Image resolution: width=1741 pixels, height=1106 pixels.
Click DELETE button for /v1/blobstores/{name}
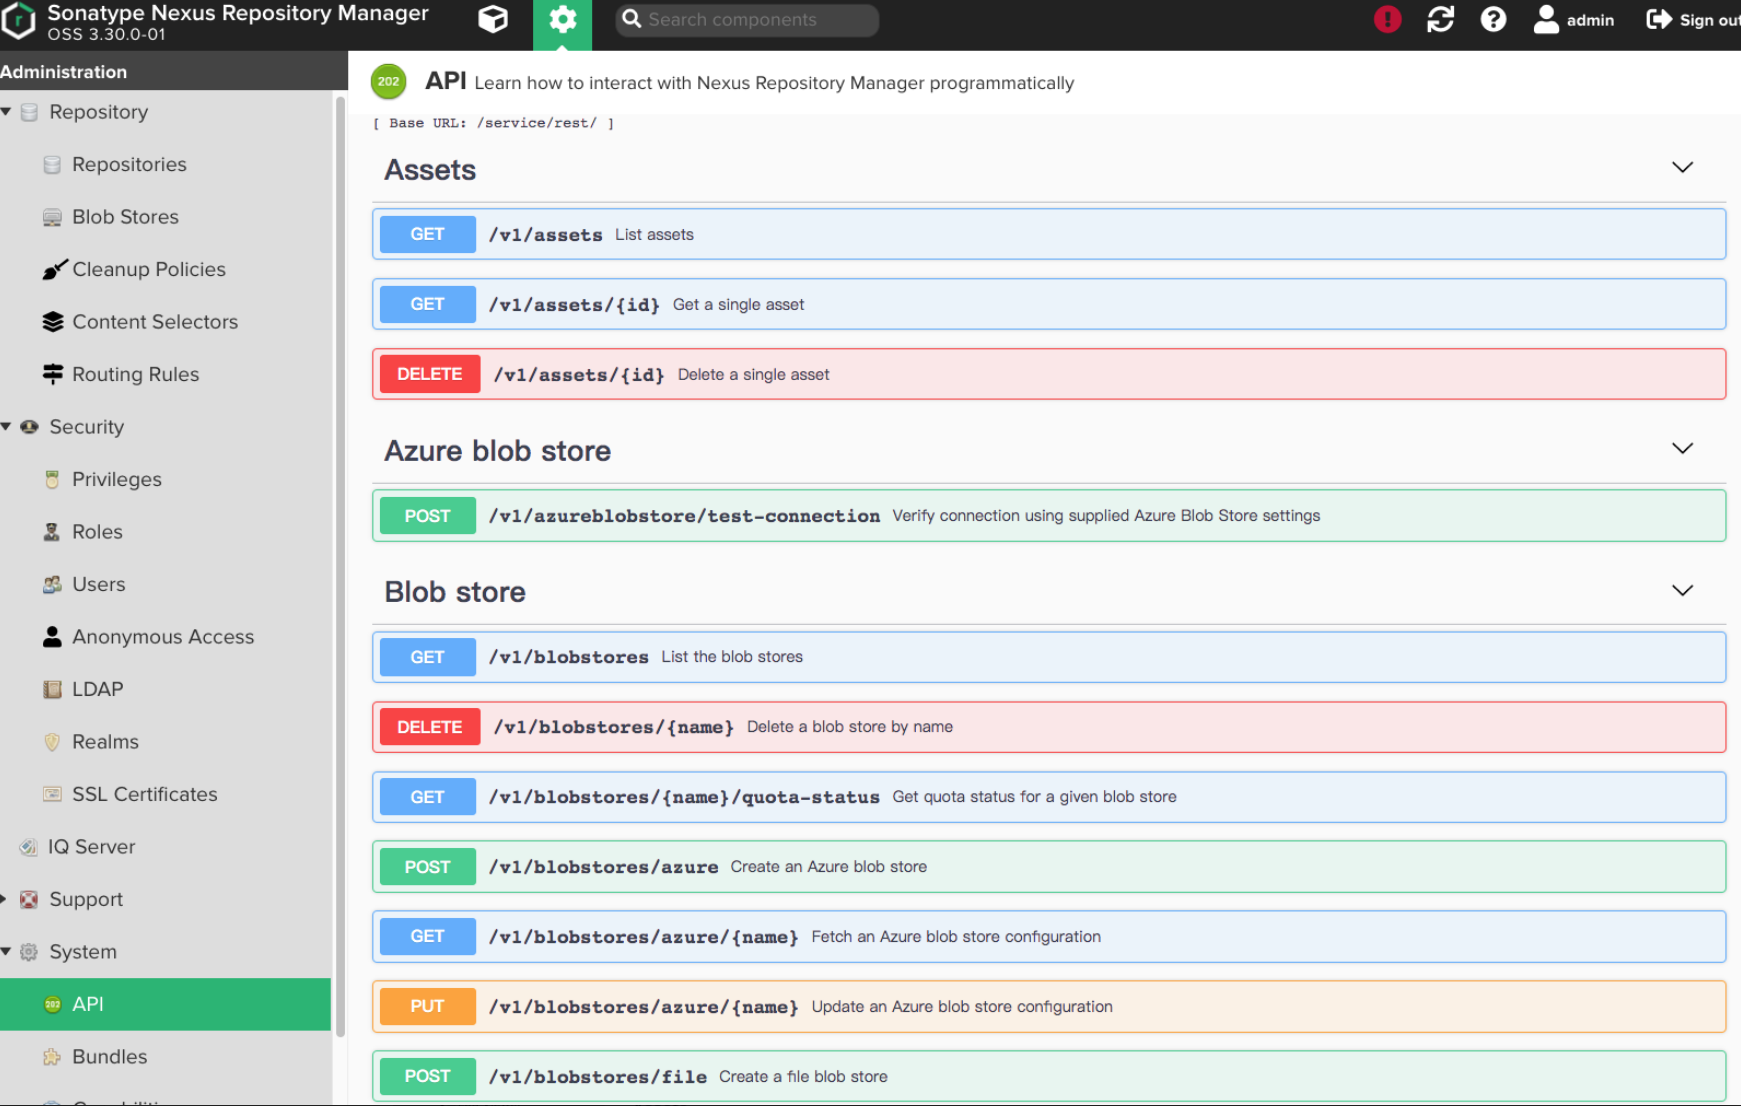point(429,727)
